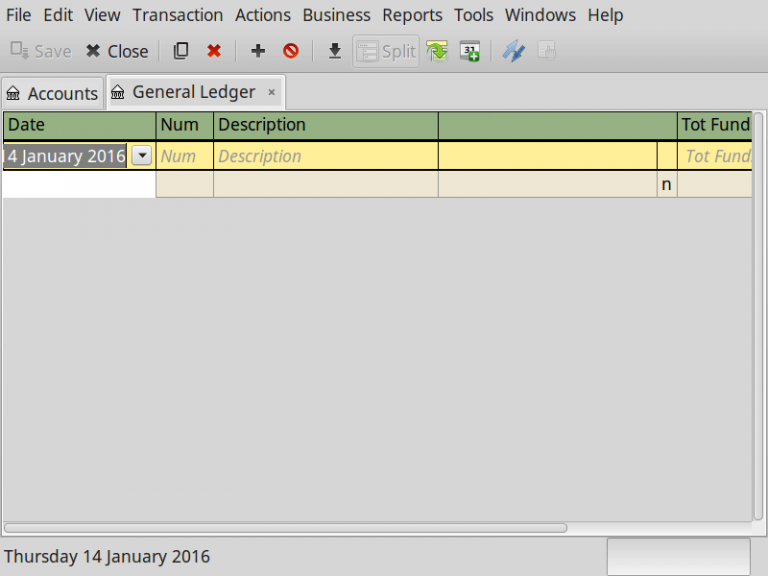The width and height of the screenshot is (768, 576).
Task: Jump to blank transaction with down-arrow icon
Action: coord(335,51)
